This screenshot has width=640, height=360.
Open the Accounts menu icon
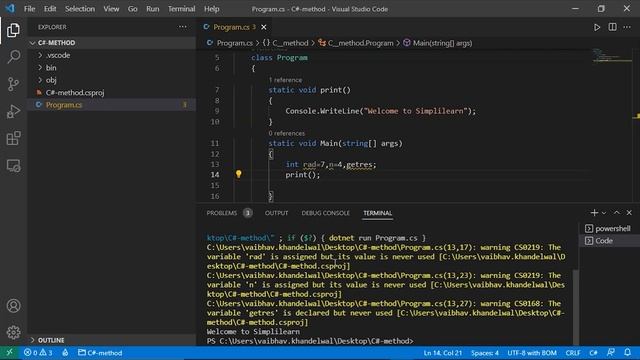tap(13, 306)
